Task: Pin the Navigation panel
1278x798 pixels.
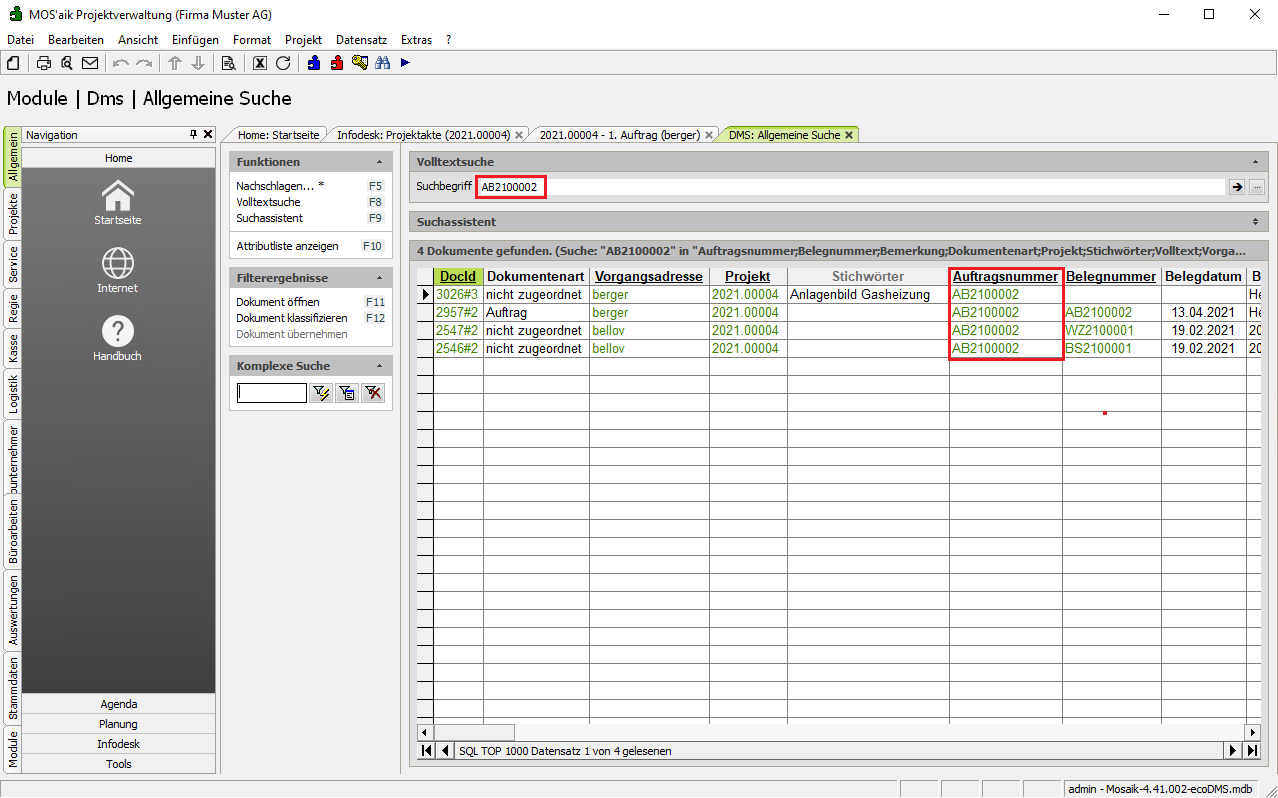Action: pos(194,135)
